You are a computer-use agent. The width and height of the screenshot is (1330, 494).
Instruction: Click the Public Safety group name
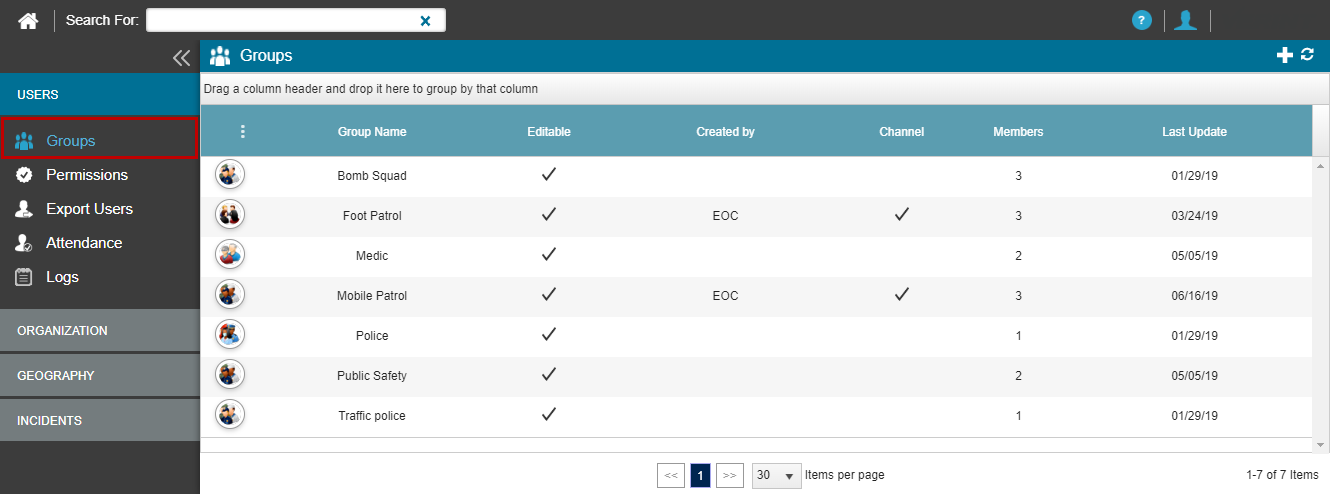(x=372, y=376)
